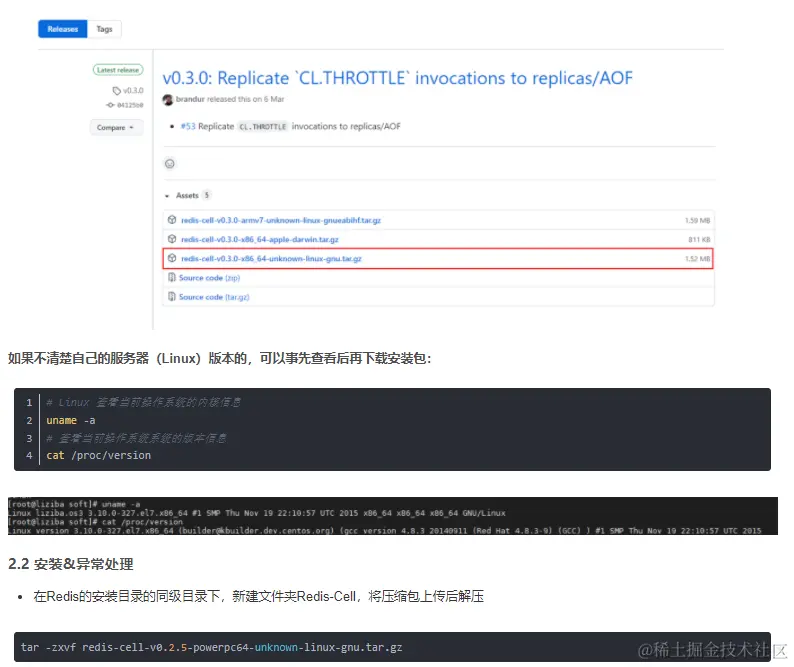Open pull request #53 link

[188, 126]
